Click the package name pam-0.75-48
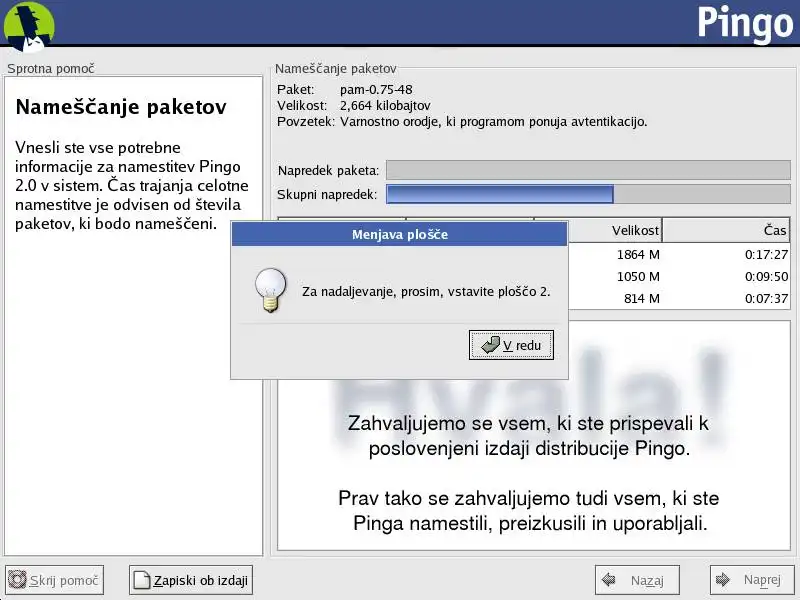The width and height of the screenshot is (800, 600). tap(376, 90)
